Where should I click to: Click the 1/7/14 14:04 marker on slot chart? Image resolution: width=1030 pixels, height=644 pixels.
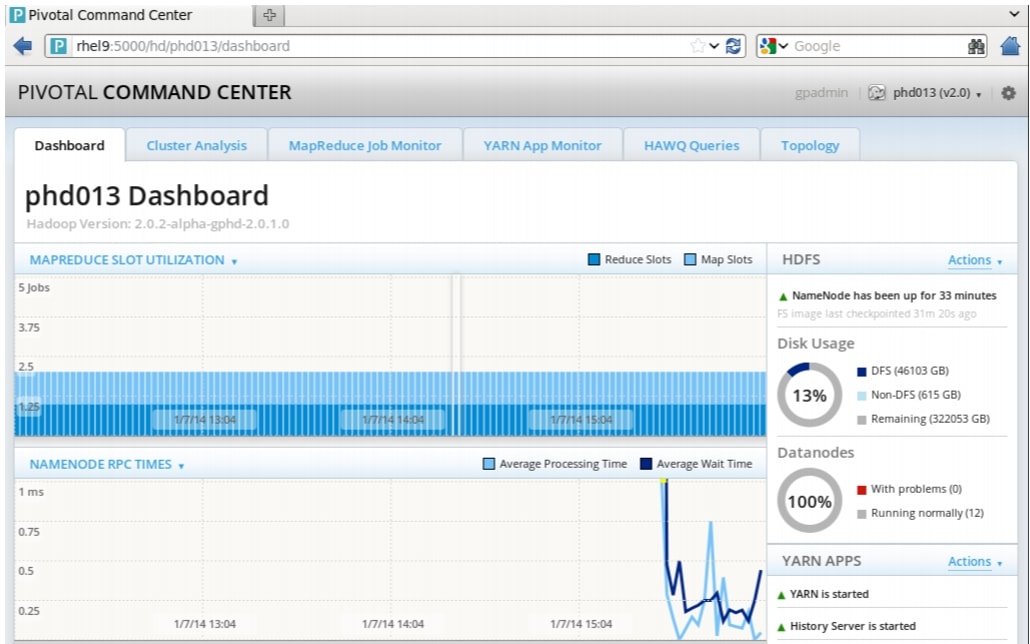click(393, 419)
